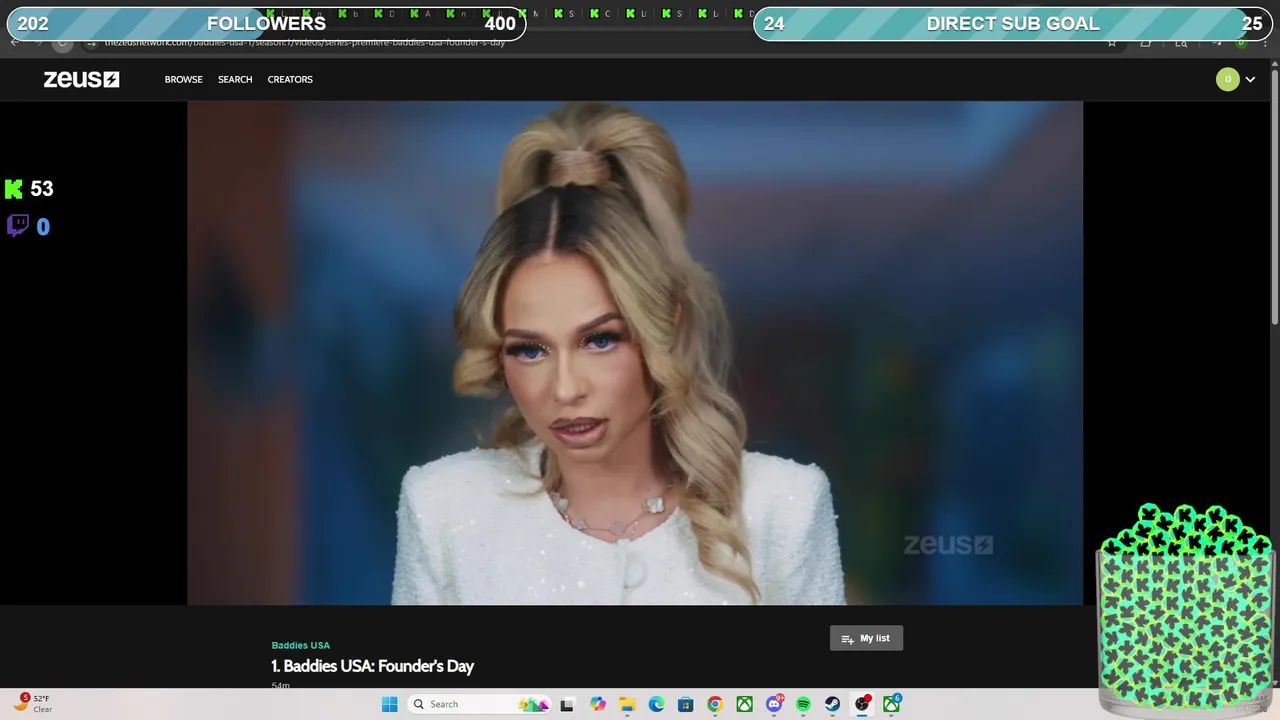This screenshot has height=720, width=1280.
Task: Open the Xbox app next to Chrome
Action: pos(744,704)
